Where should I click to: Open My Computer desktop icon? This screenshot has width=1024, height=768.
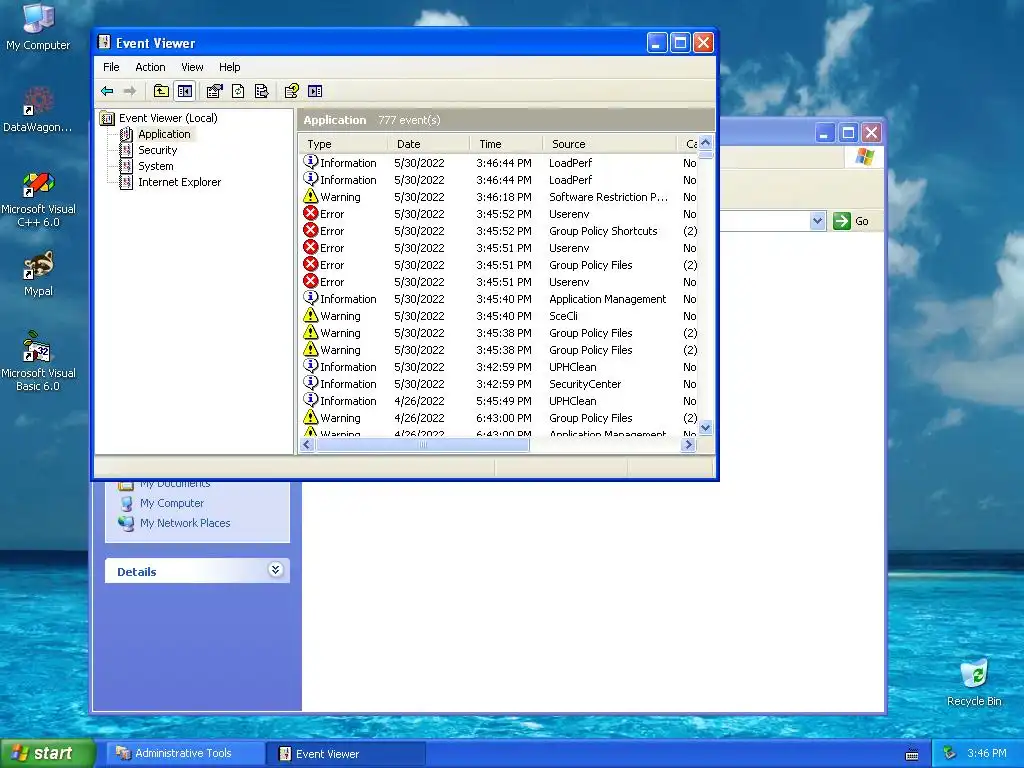click(38, 27)
